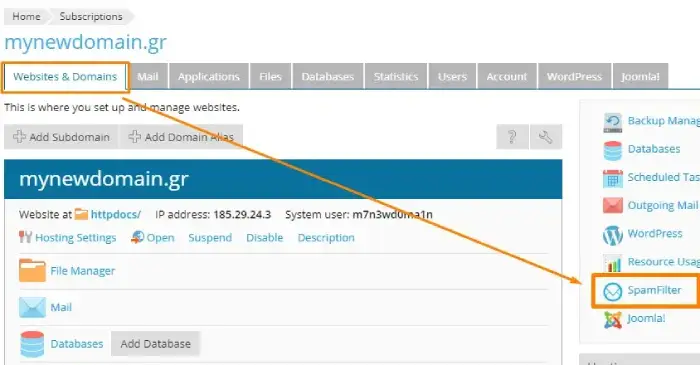Image resolution: width=700 pixels, height=365 pixels.
Task: Switch to the Mail tab
Action: (147, 77)
